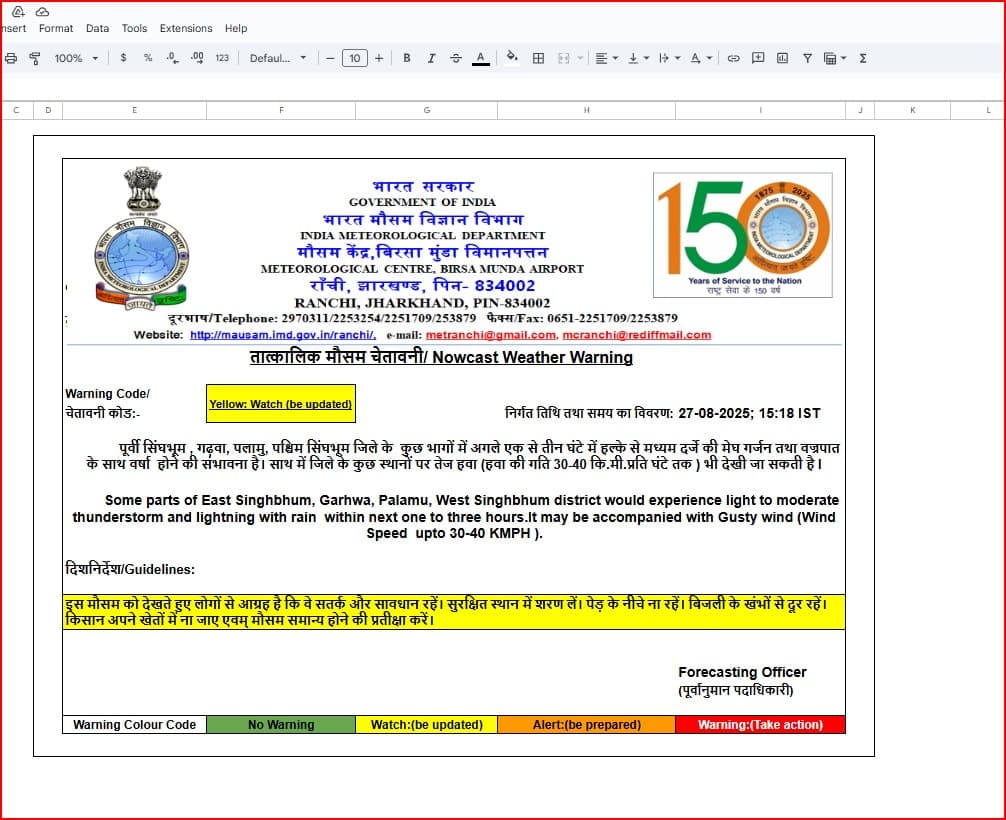The height and width of the screenshot is (820, 1006).
Task: Insert link using the chain icon
Action: pyautogui.click(x=733, y=58)
